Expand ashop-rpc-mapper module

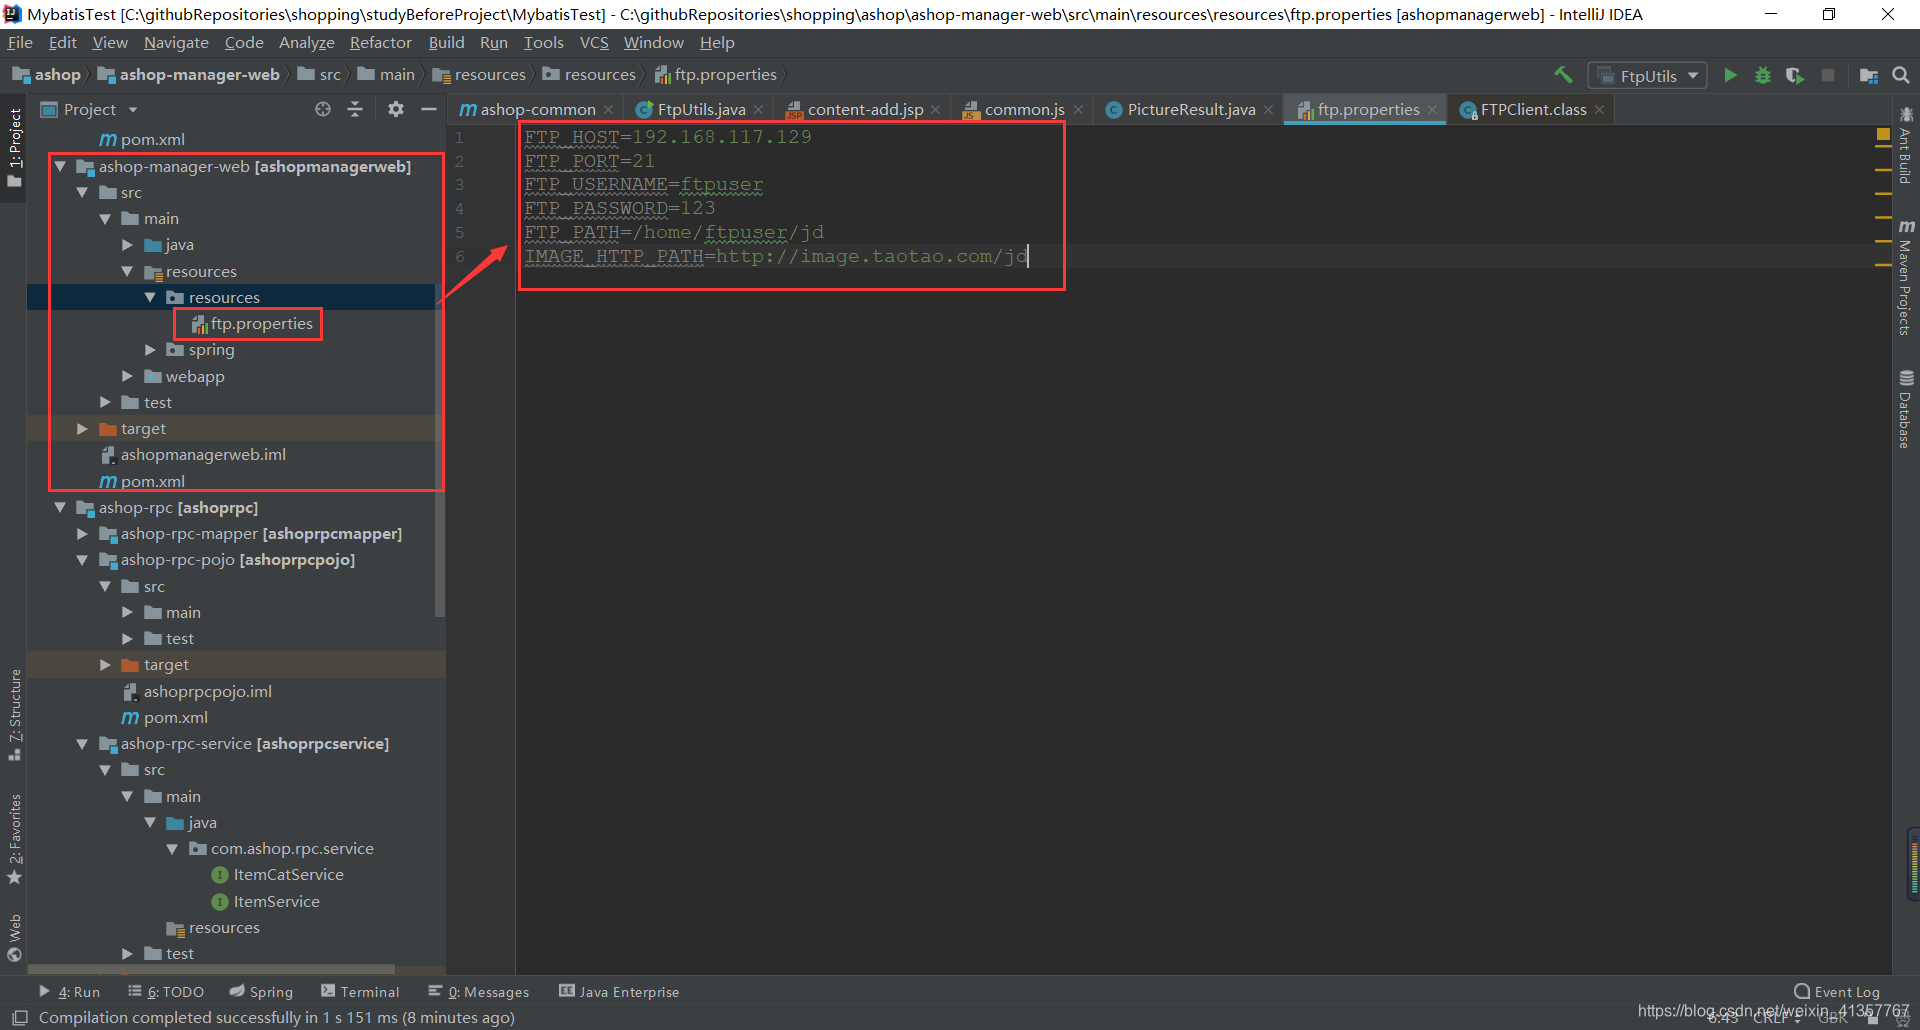click(82, 533)
